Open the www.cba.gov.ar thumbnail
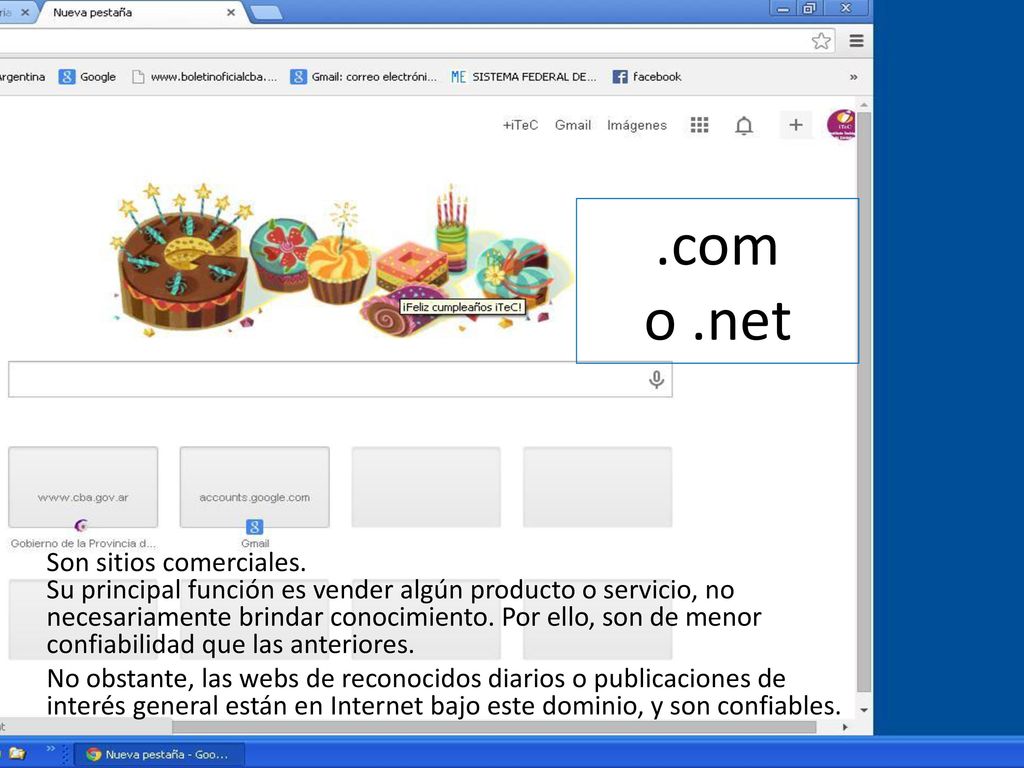Viewport: 1024px width, 768px height. [83, 487]
